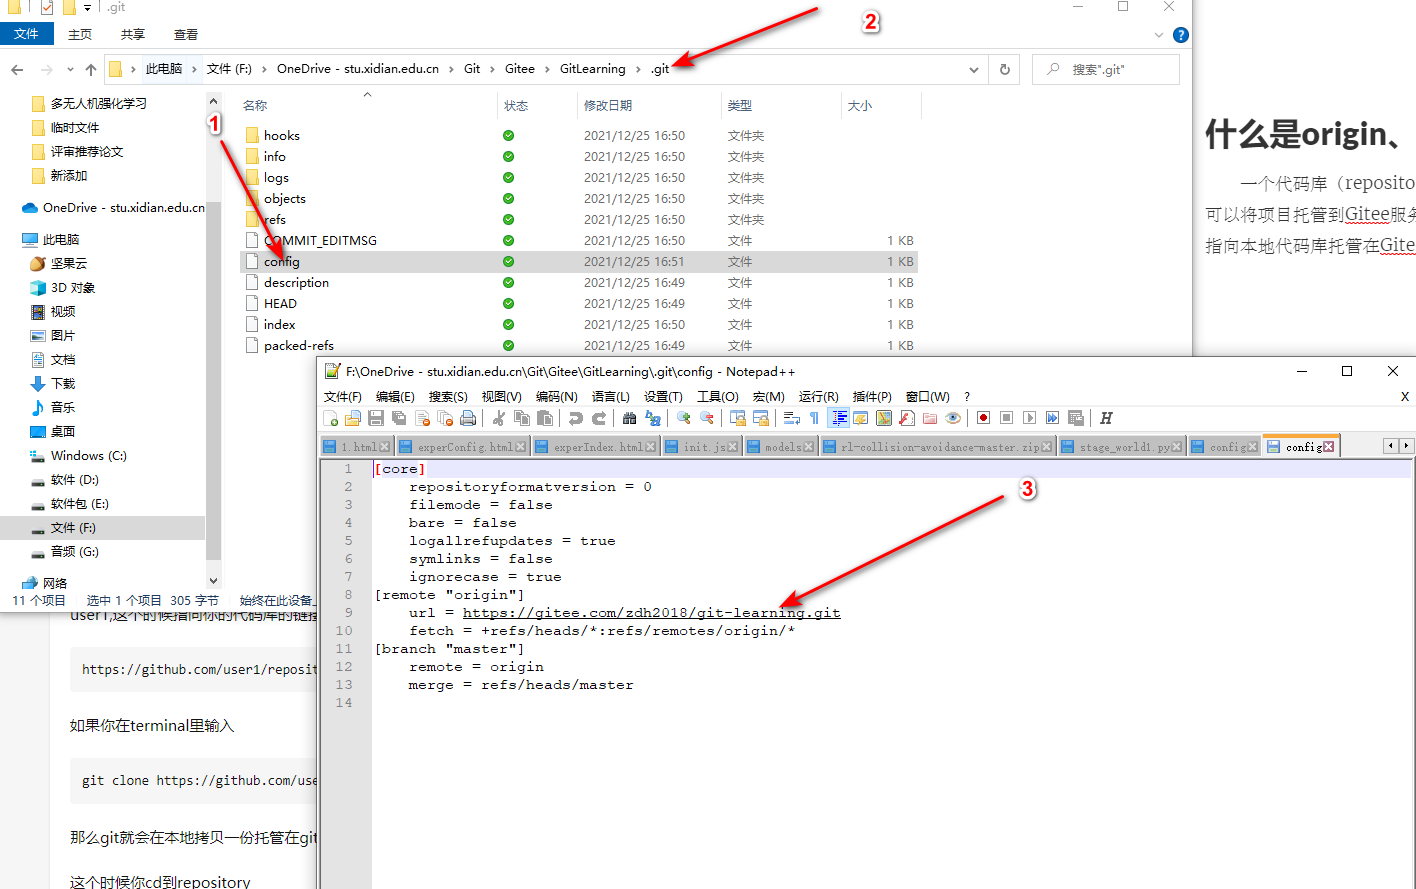Image resolution: width=1416 pixels, height=889 pixels.
Task: Click the Stop Recording macro icon
Action: (1006, 418)
